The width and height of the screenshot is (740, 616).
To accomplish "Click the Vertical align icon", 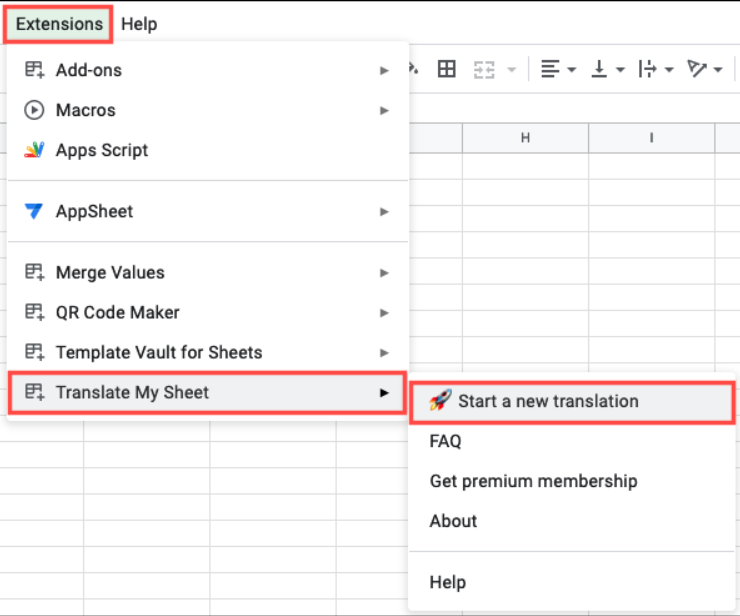I will click(600, 69).
